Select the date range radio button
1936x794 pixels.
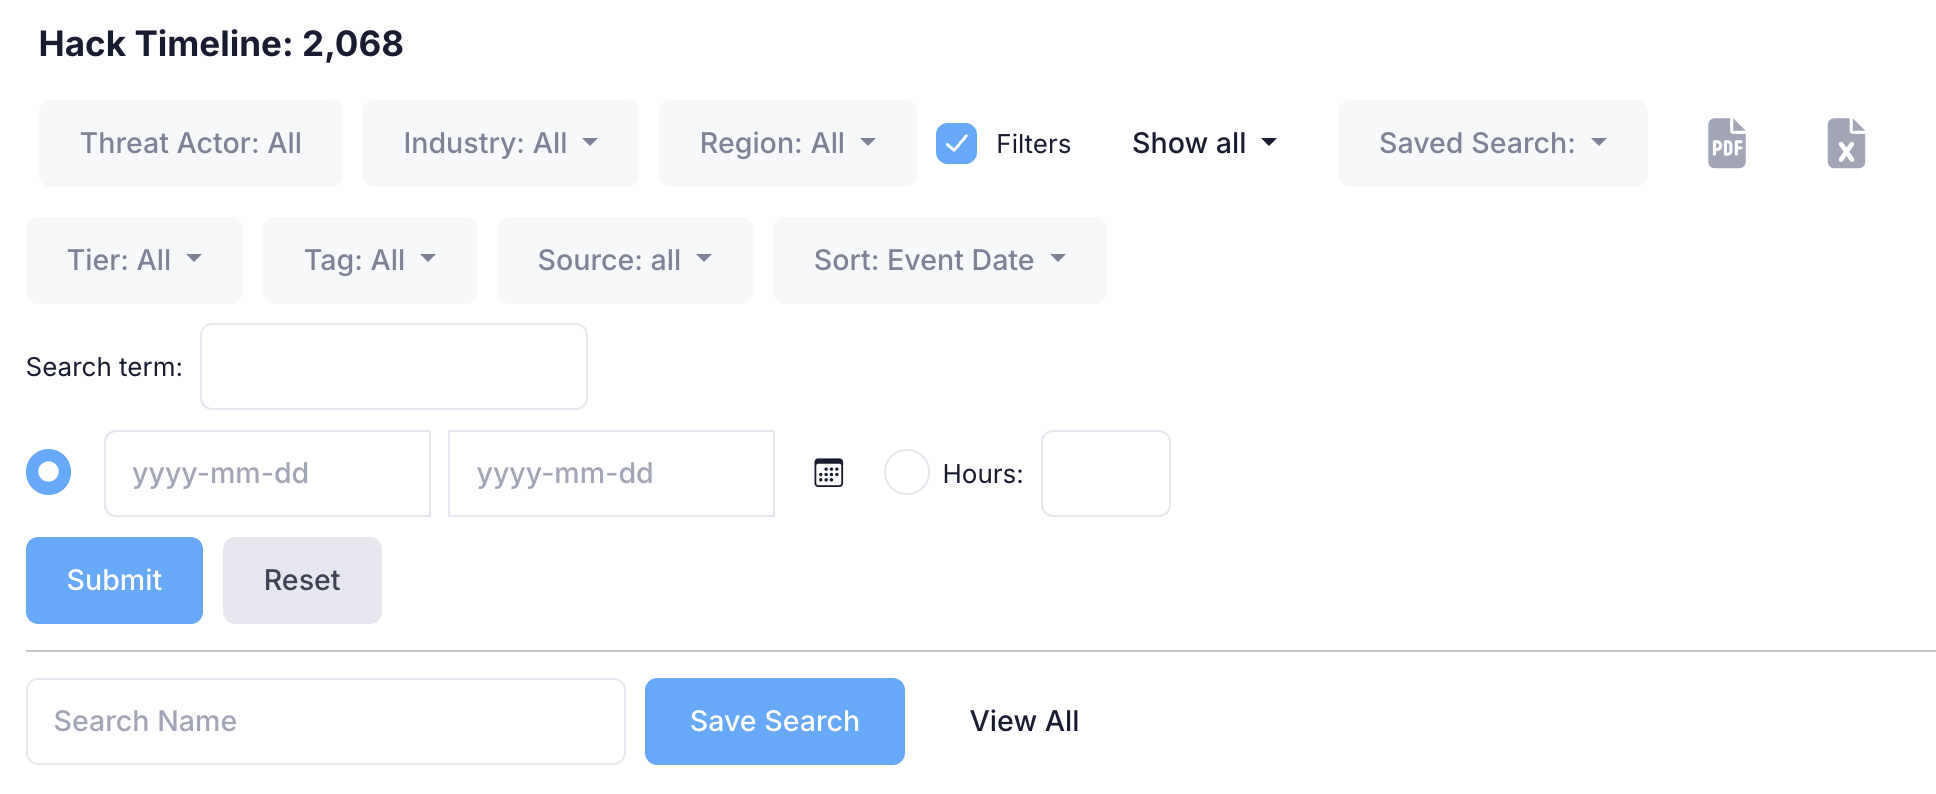coord(49,473)
